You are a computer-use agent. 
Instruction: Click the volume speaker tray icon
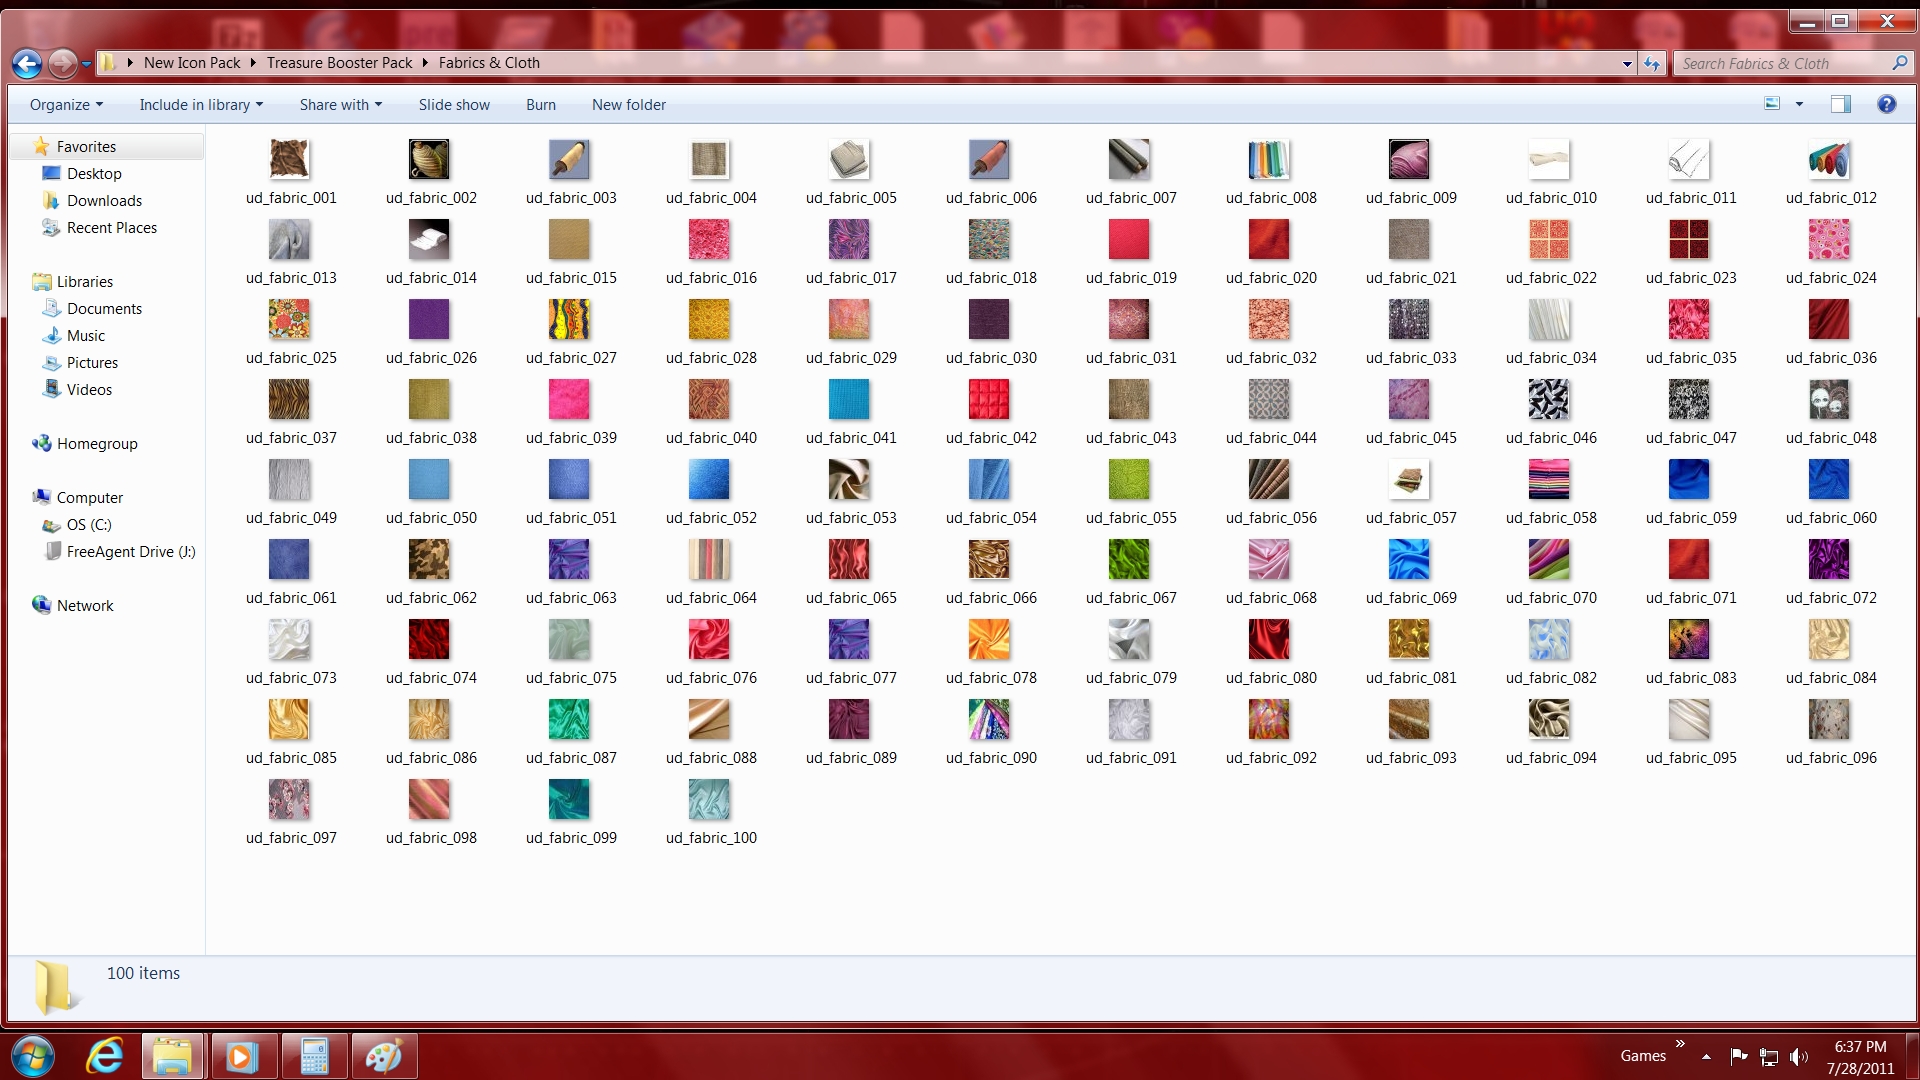pos(1798,1056)
